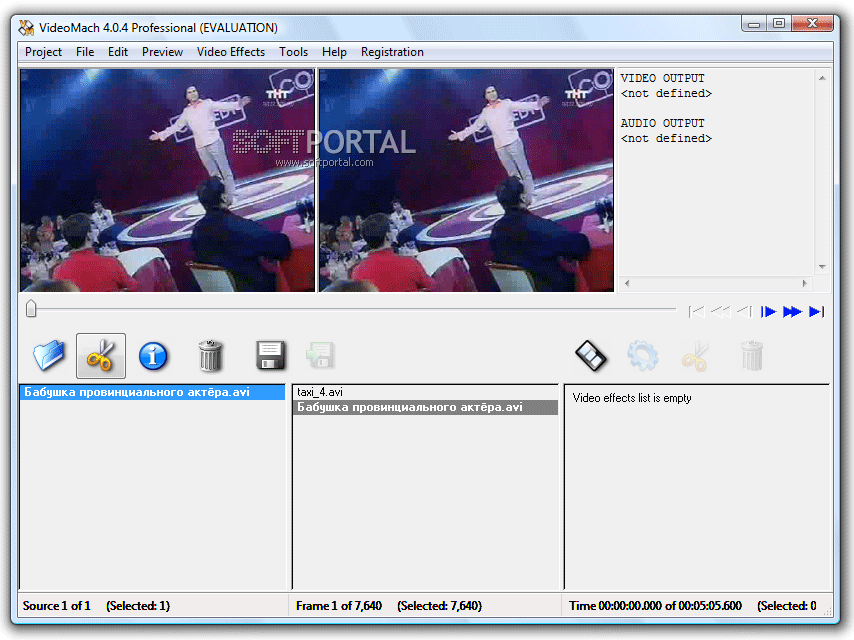Open the Video Effects menu
854x640 pixels.
[230, 52]
